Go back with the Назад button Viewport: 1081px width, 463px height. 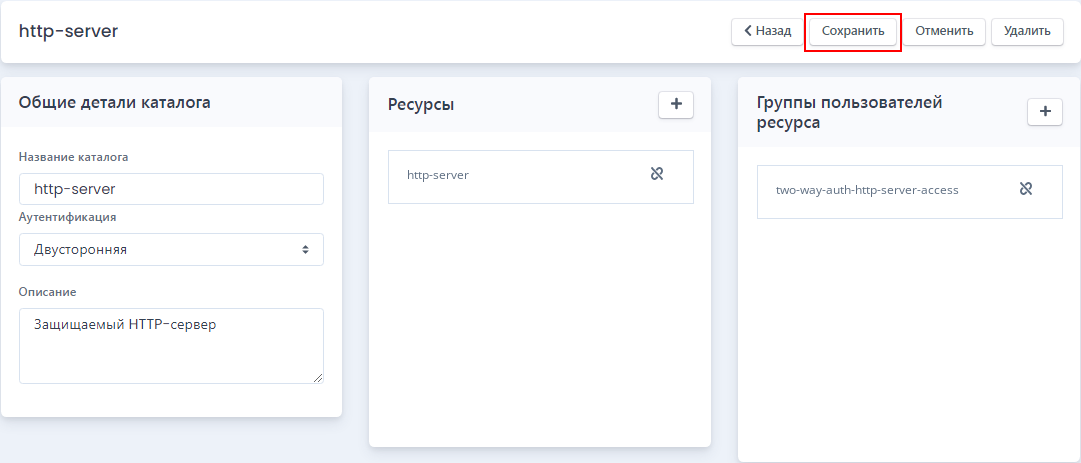pyautogui.click(x=767, y=31)
